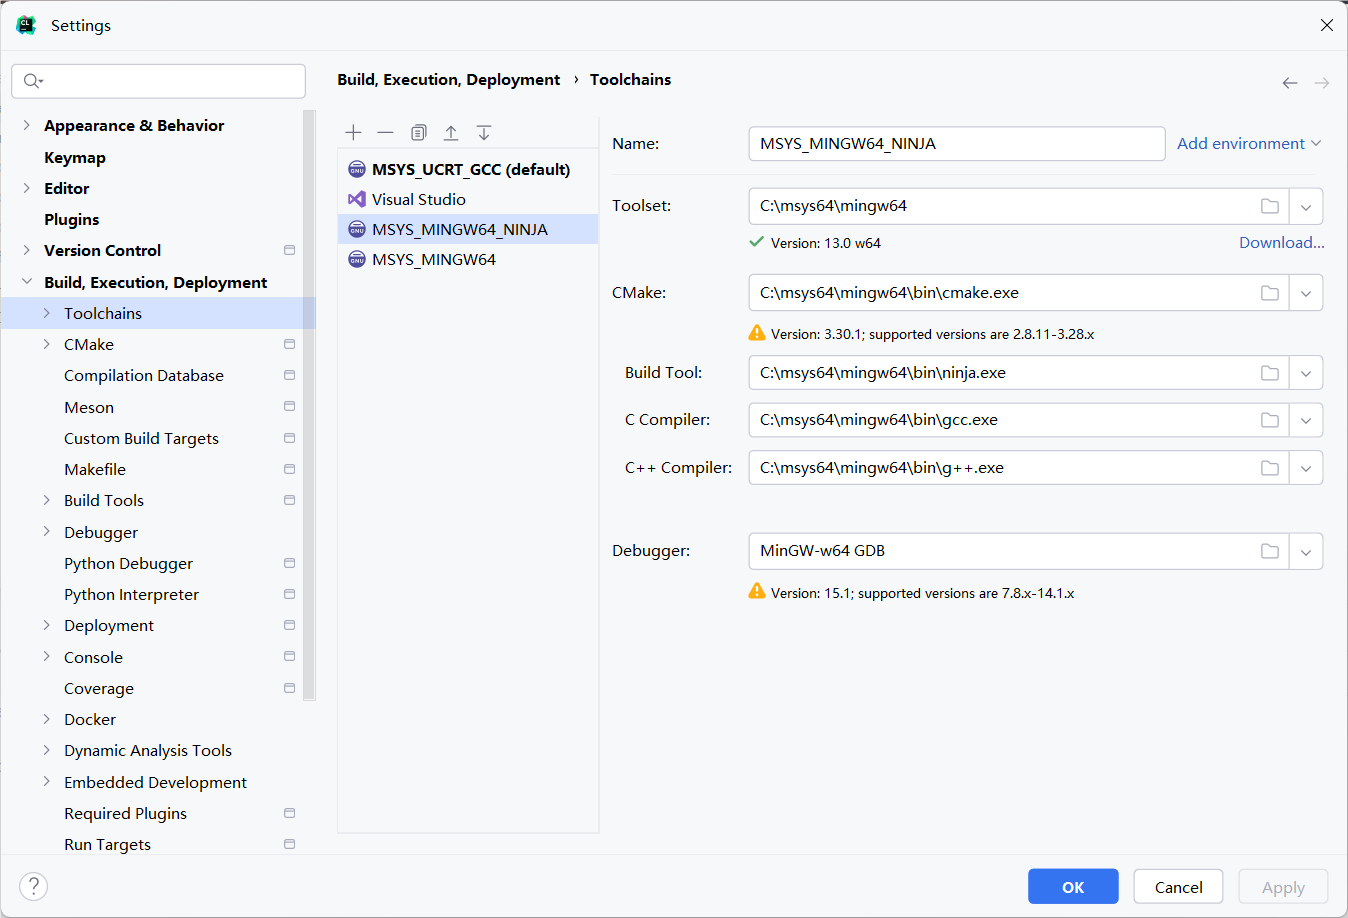The width and height of the screenshot is (1348, 918).
Task: Remove the selected toolchain with minus icon
Action: coord(385,133)
